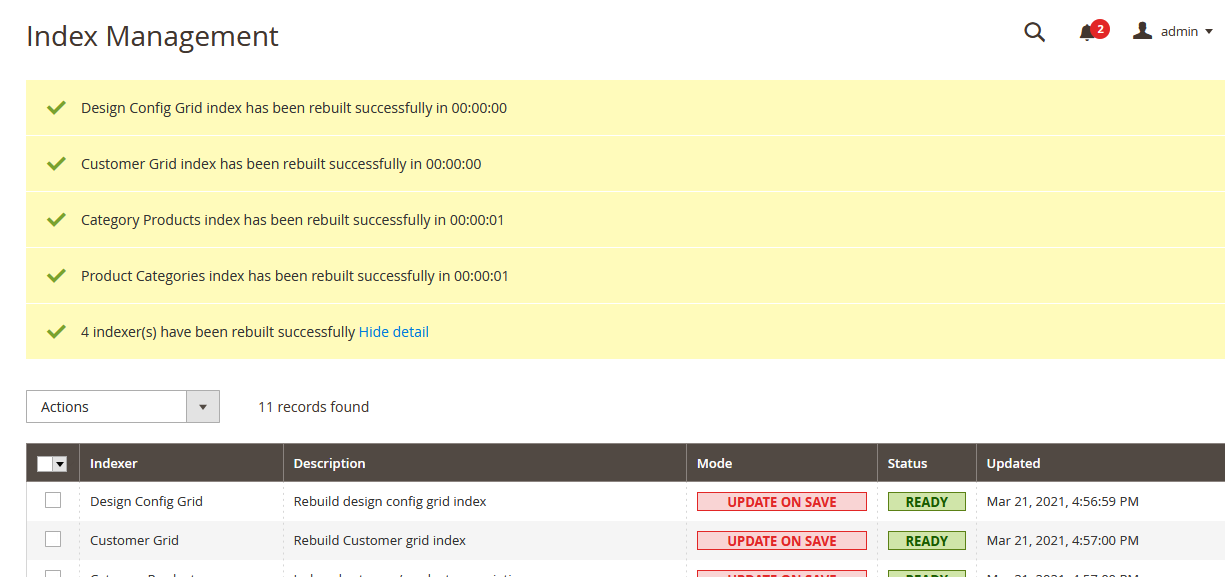Viewport: 1225px width, 577px height.
Task: Click the admin user avatar icon
Action: [1142, 31]
